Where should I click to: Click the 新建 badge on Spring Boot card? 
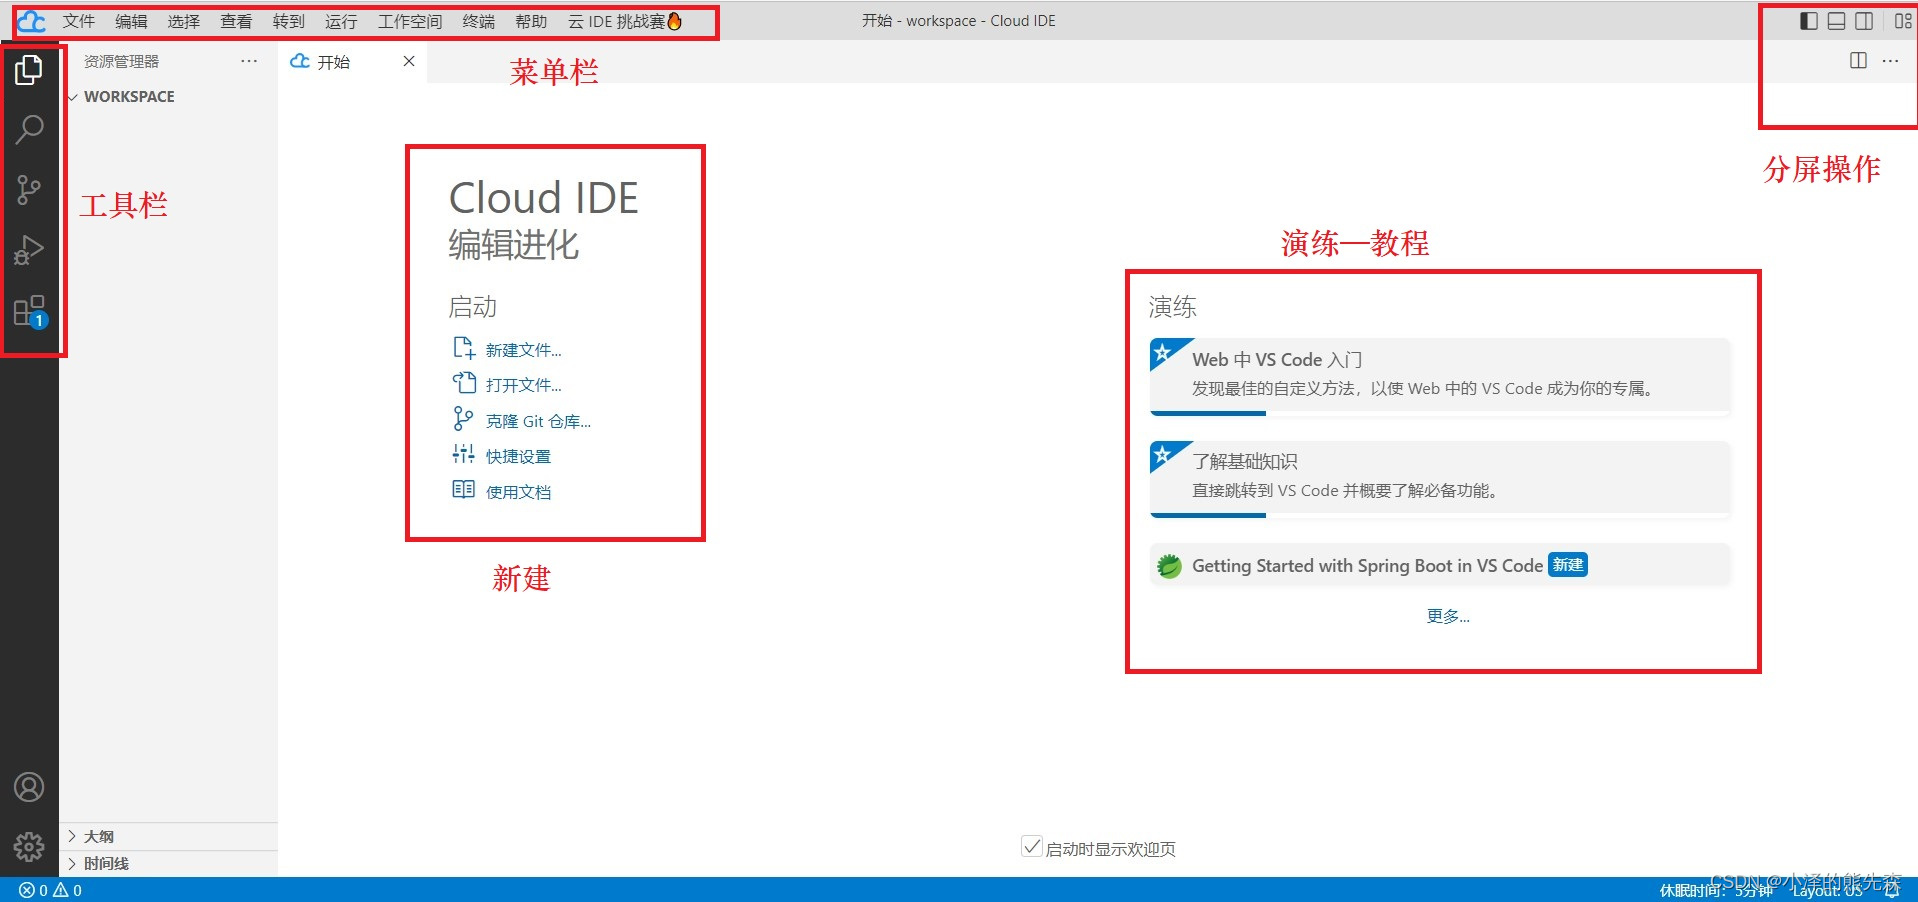1568,565
